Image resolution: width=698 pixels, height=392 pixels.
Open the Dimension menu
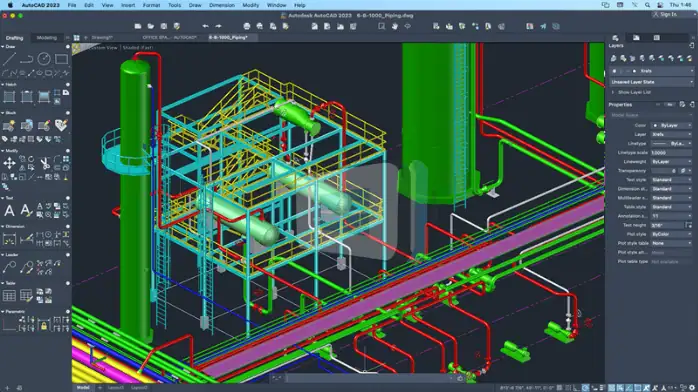point(222,5)
